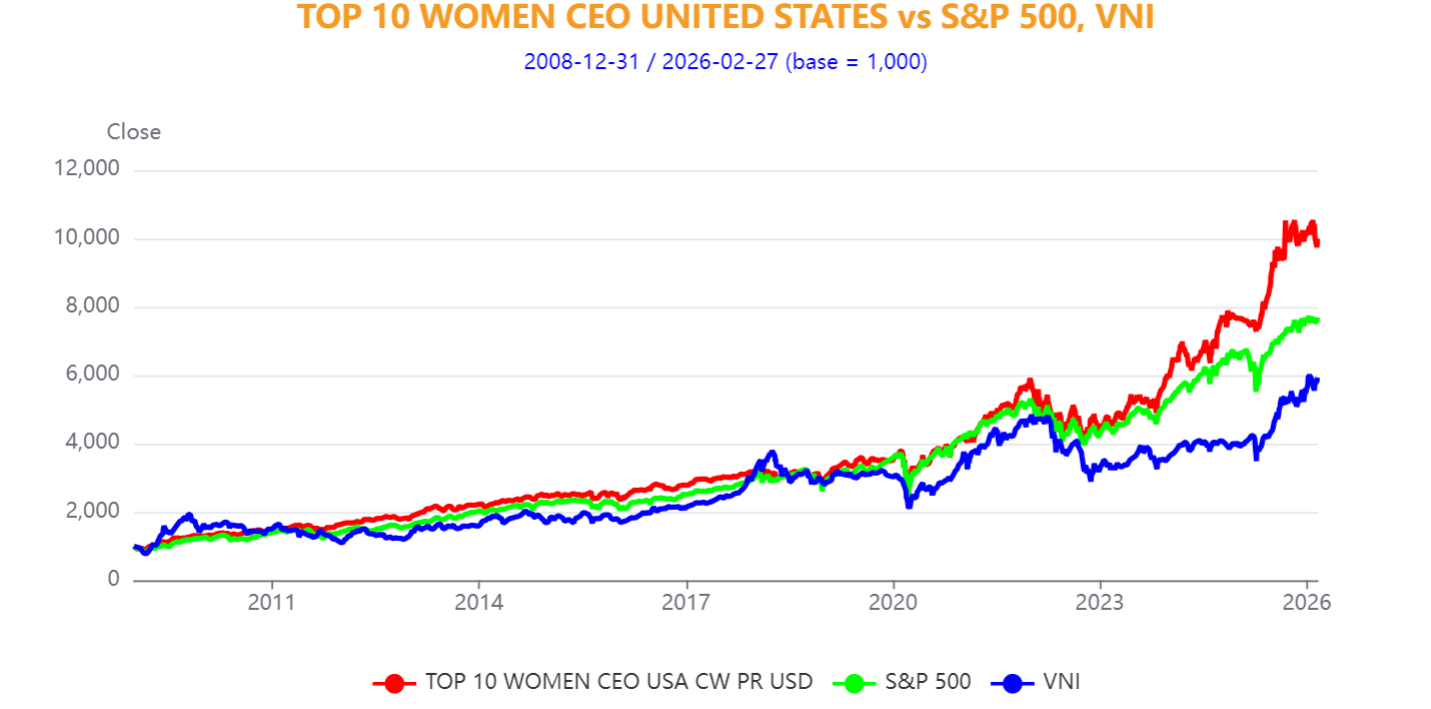Click the 2017 x-axis label
The image size is (1431, 709).
click(x=686, y=603)
